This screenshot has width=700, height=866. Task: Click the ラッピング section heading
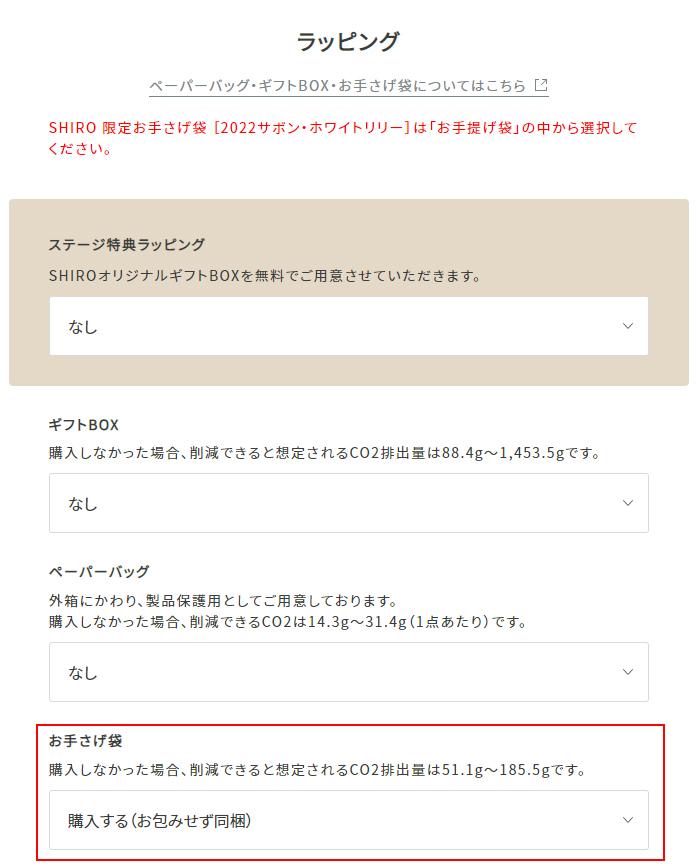point(348,42)
